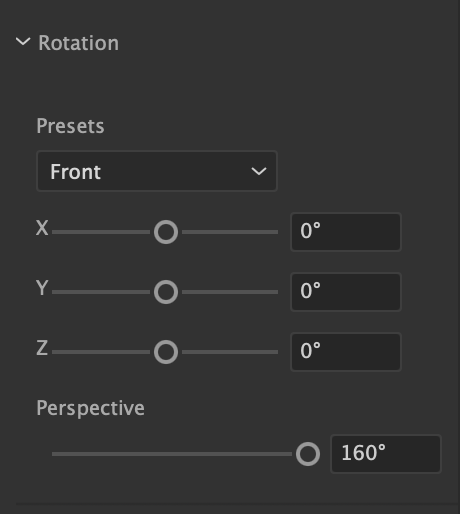
Task: Click the arrow inside the Front preset box
Action: coord(259,171)
